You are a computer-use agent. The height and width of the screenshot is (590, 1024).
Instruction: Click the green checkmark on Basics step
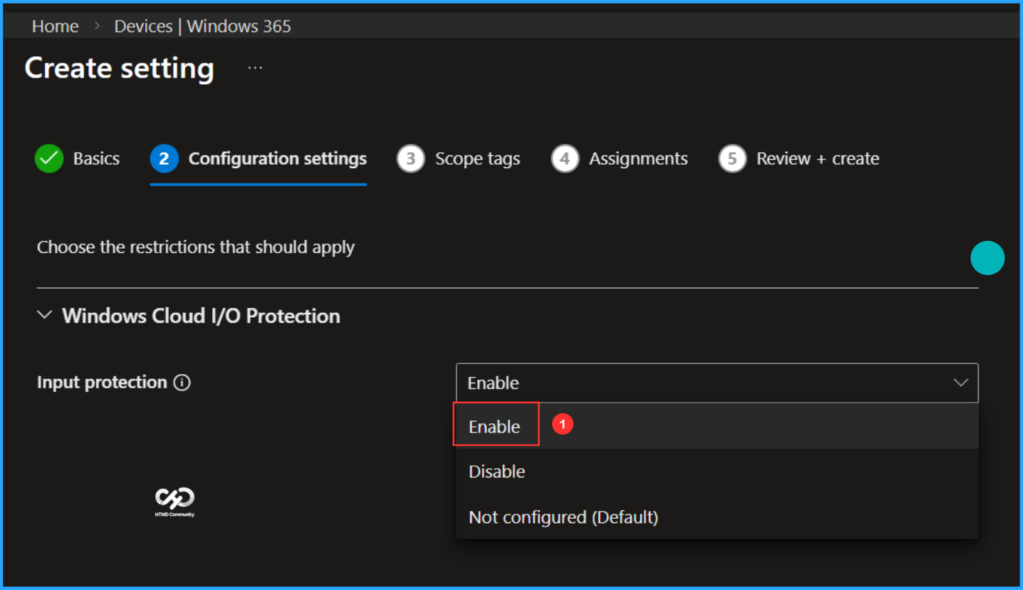point(48,158)
